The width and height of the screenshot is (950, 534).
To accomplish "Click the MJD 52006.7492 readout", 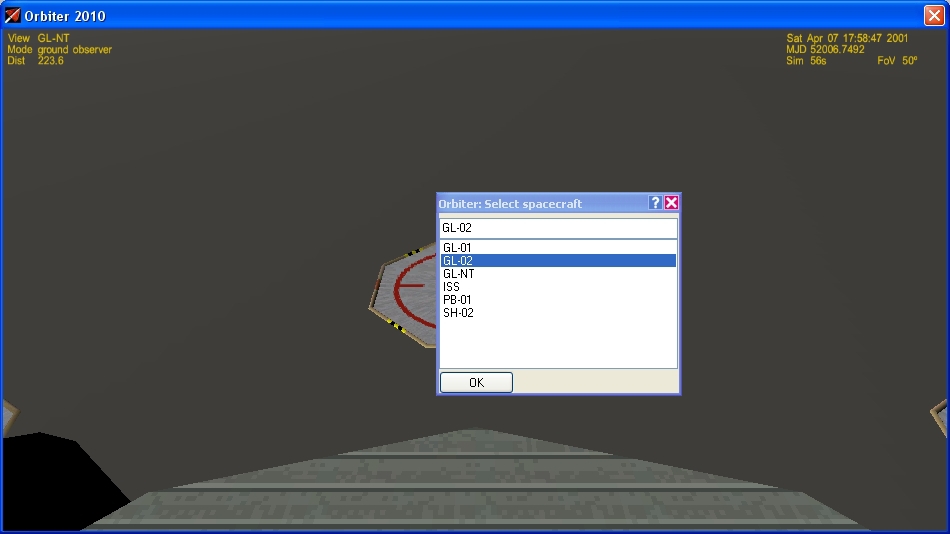I will (x=826, y=50).
